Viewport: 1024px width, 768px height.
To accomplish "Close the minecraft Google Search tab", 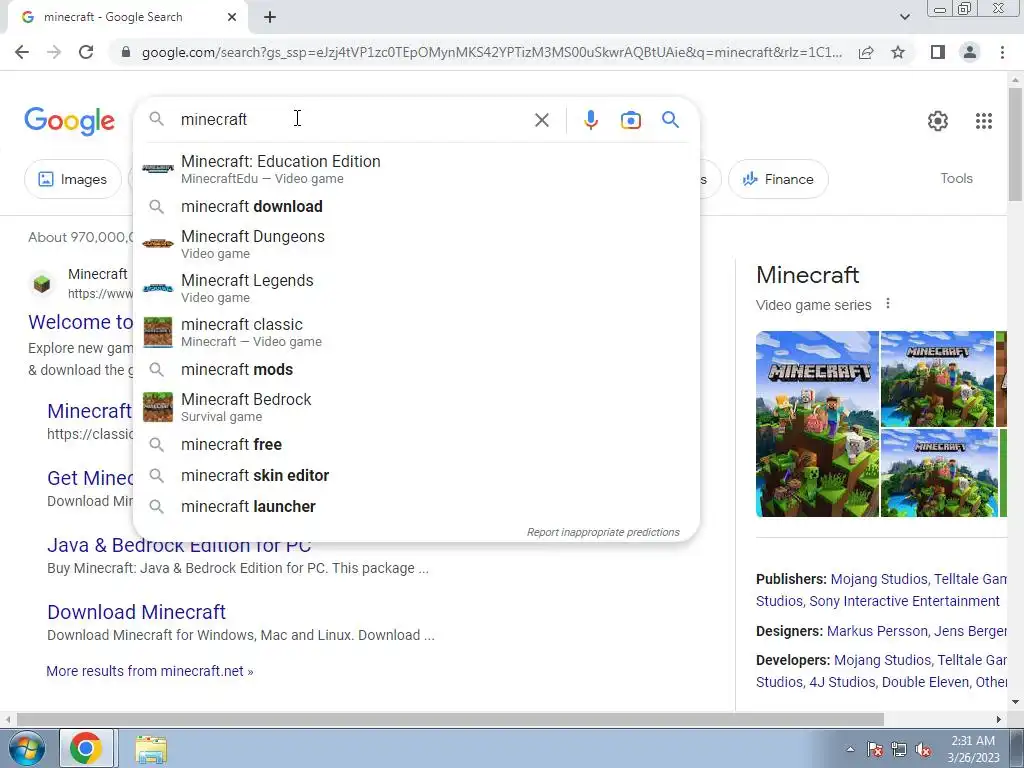I will tap(232, 17).
